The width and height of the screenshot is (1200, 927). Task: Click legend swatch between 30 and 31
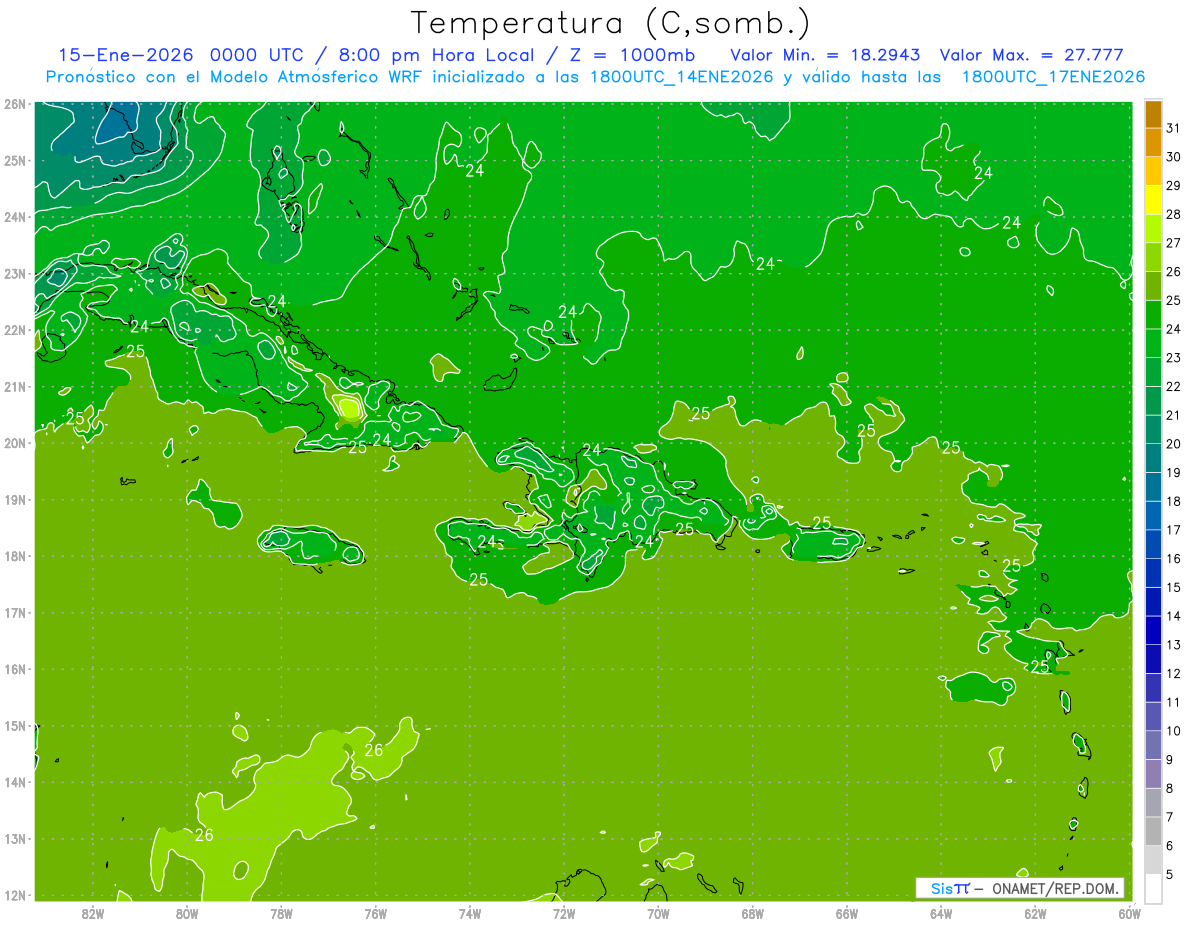coord(1153,142)
